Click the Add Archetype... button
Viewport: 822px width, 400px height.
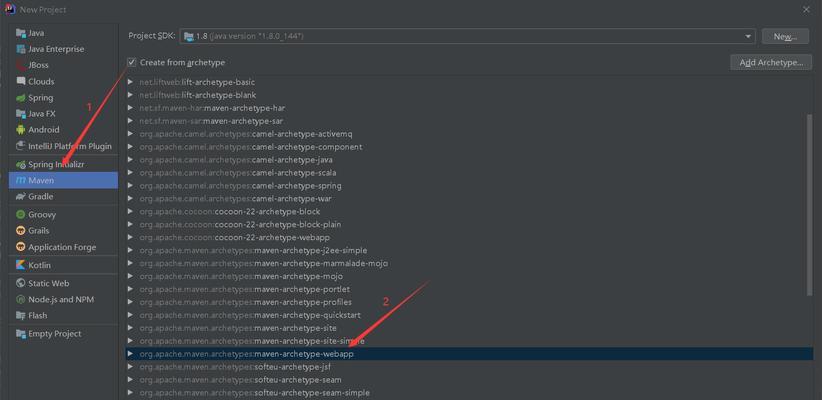pyautogui.click(x=771, y=62)
